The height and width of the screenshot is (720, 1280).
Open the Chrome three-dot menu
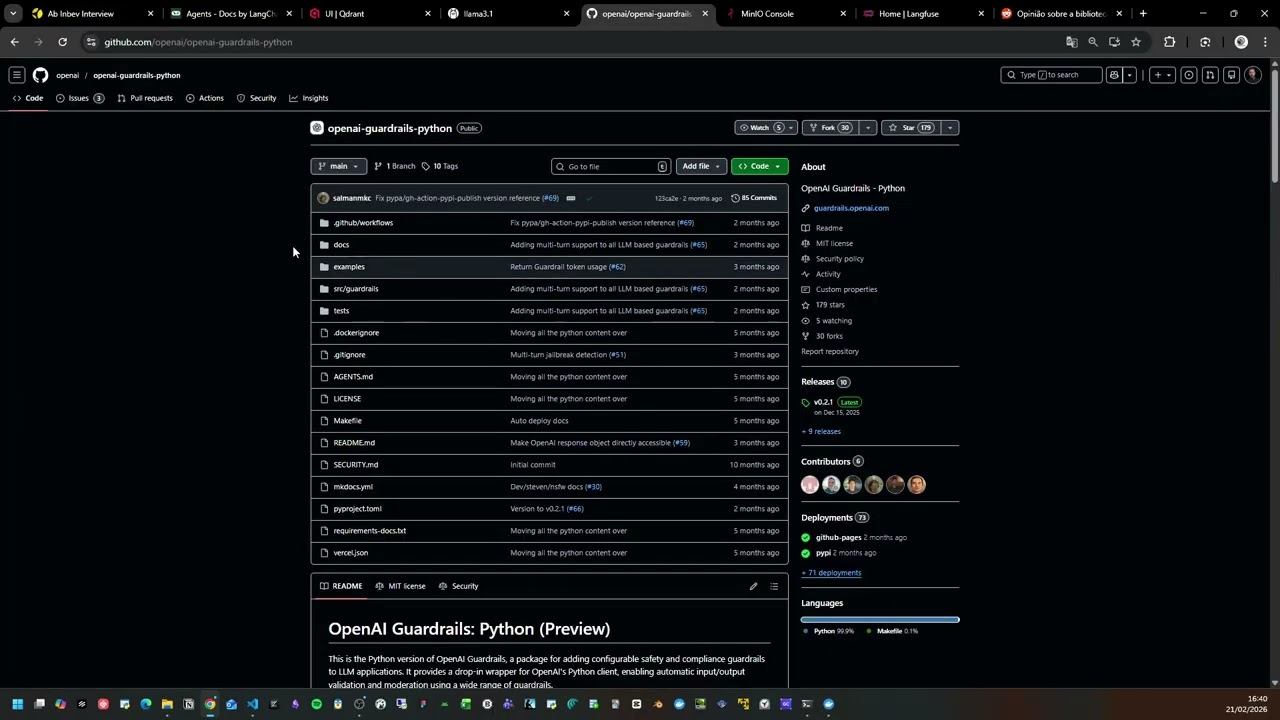click(1265, 42)
